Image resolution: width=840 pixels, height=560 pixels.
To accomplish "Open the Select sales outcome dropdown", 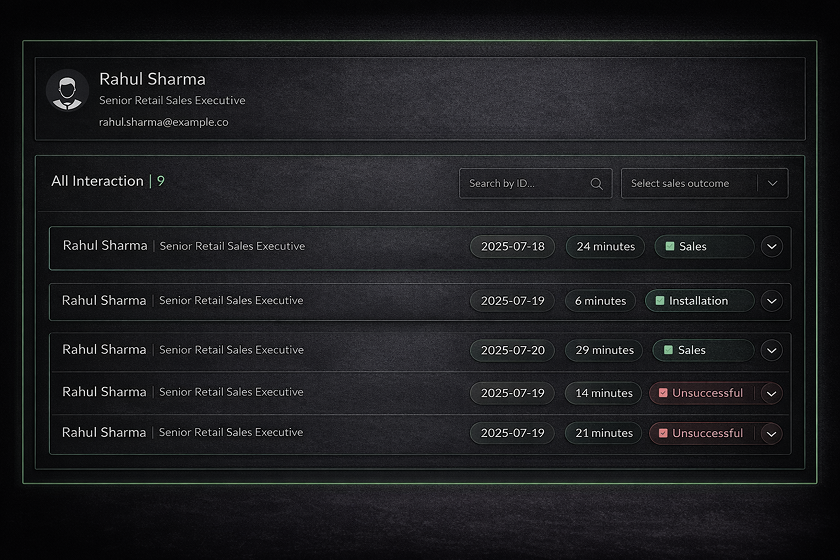I will coord(704,184).
